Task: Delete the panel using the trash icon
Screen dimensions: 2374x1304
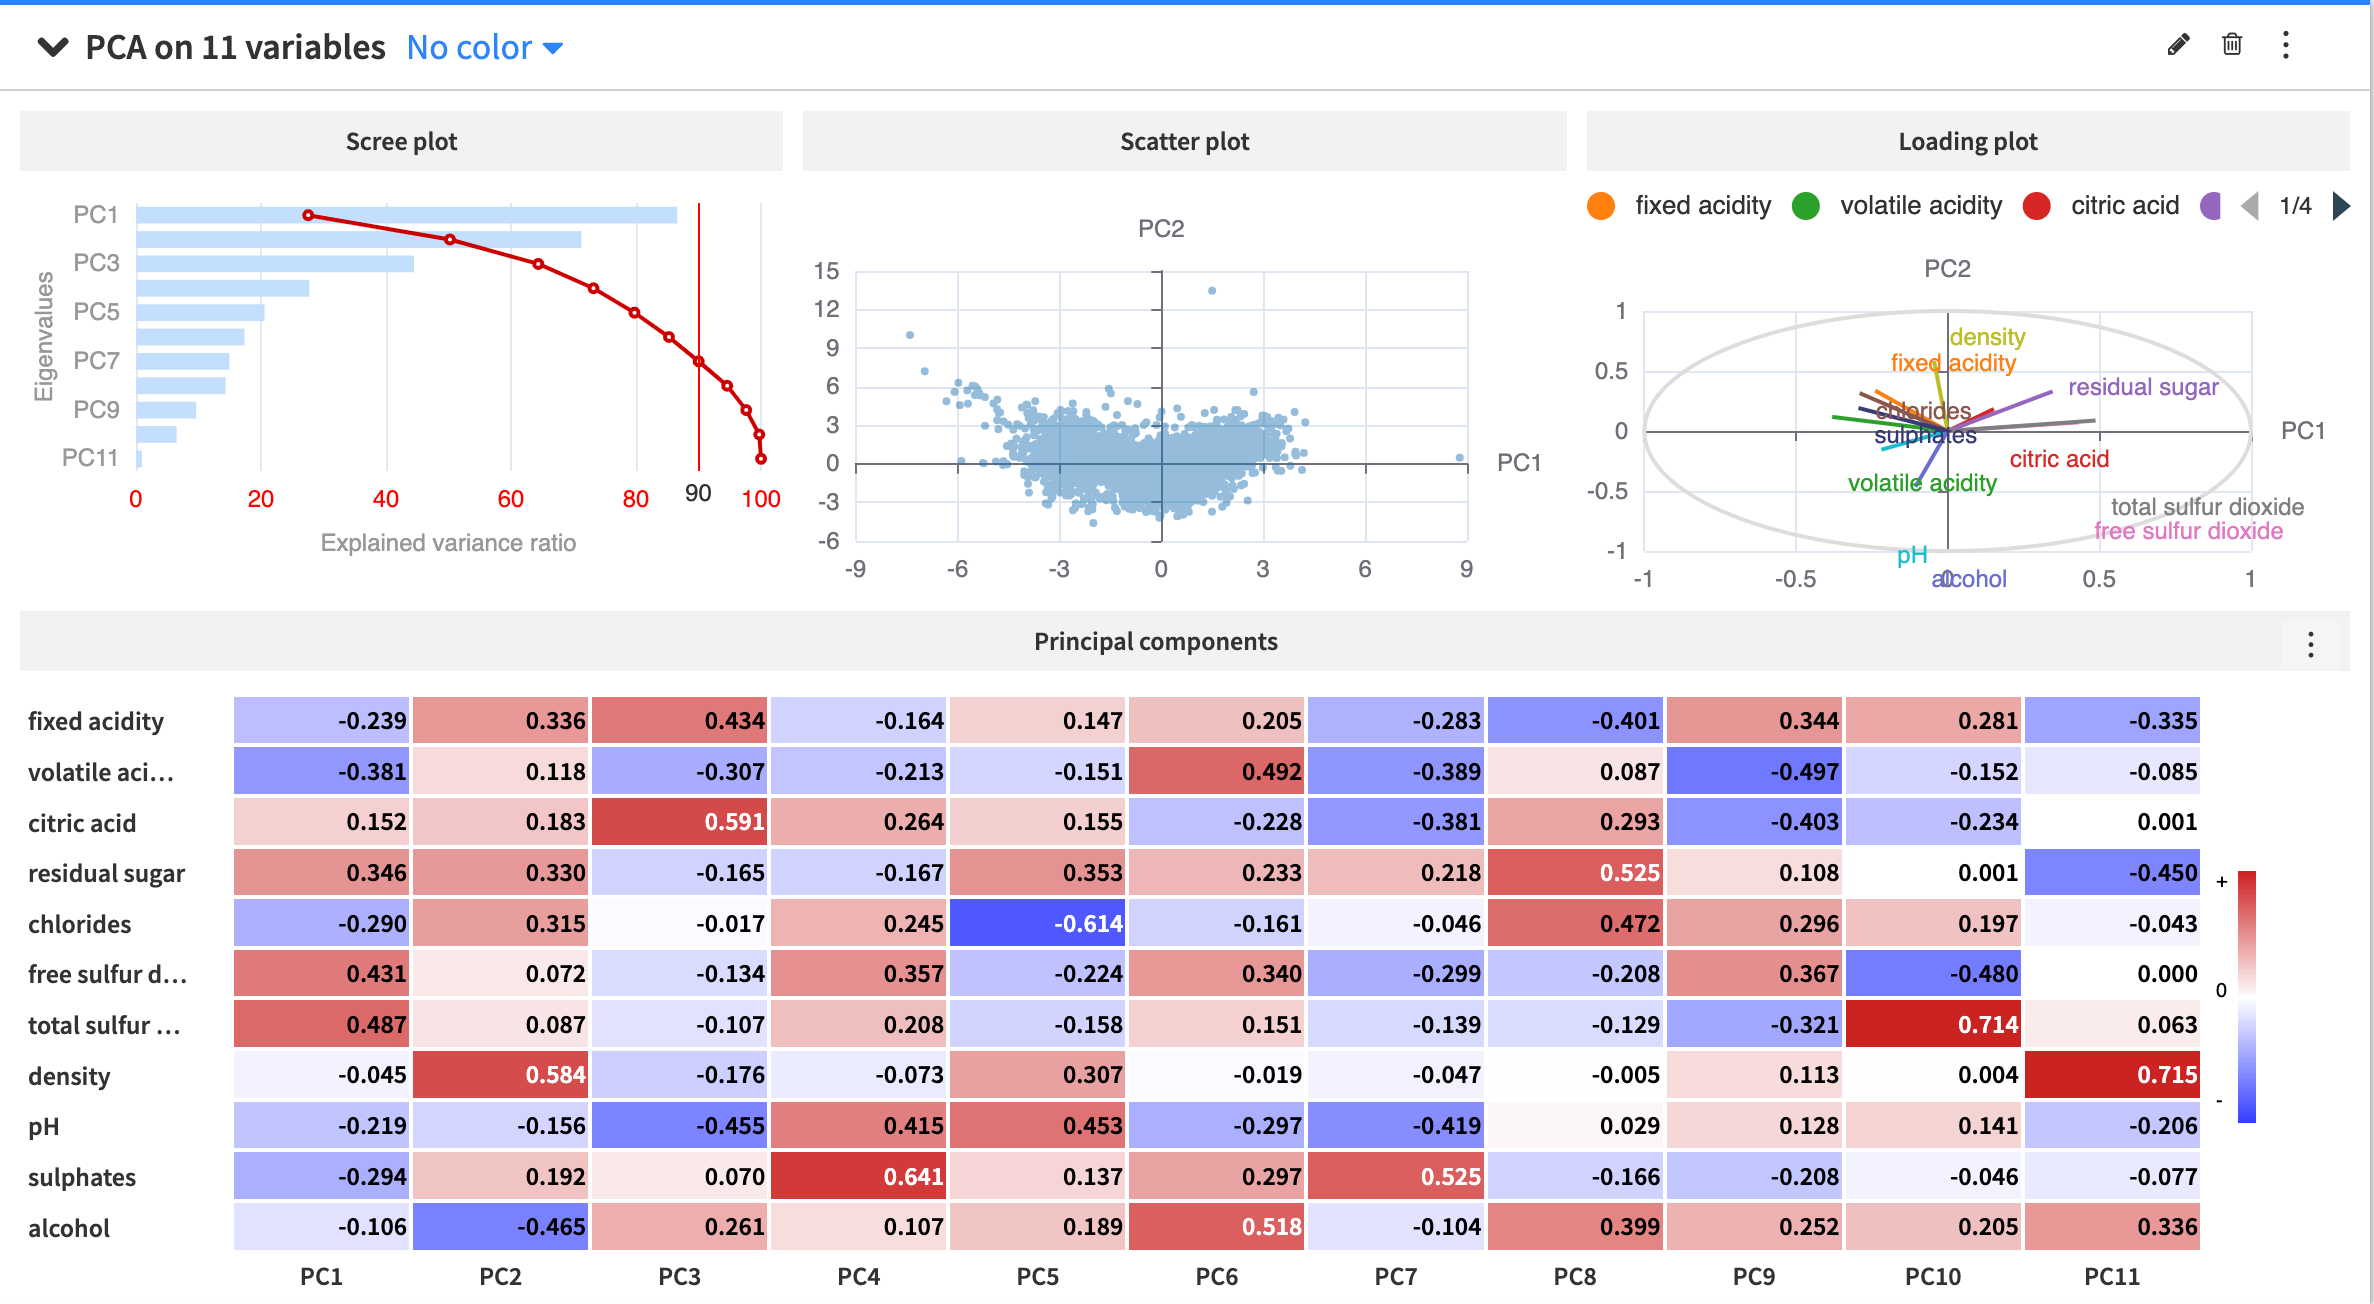Action: tap(2232, 45)
